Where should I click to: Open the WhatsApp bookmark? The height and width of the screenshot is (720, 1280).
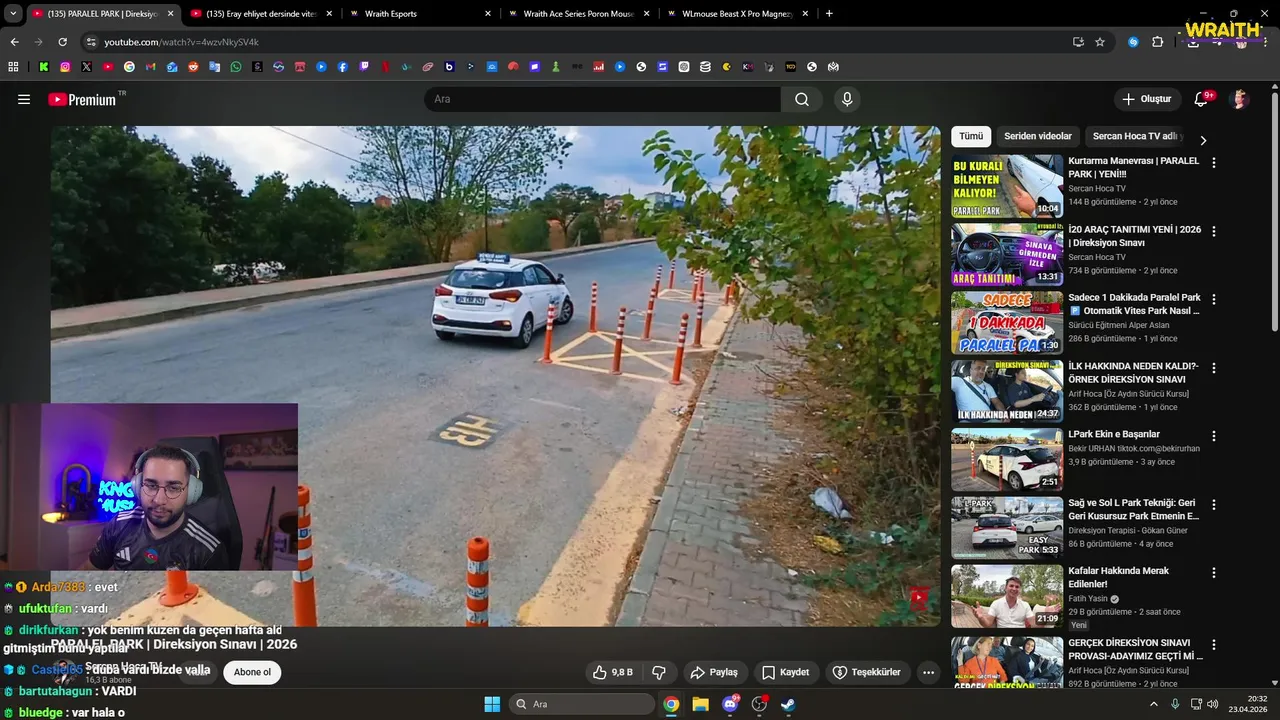[236, 67]
